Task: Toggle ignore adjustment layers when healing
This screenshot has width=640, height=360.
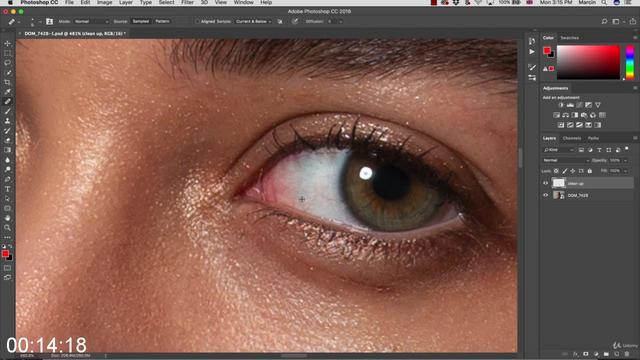Action: 280,22
